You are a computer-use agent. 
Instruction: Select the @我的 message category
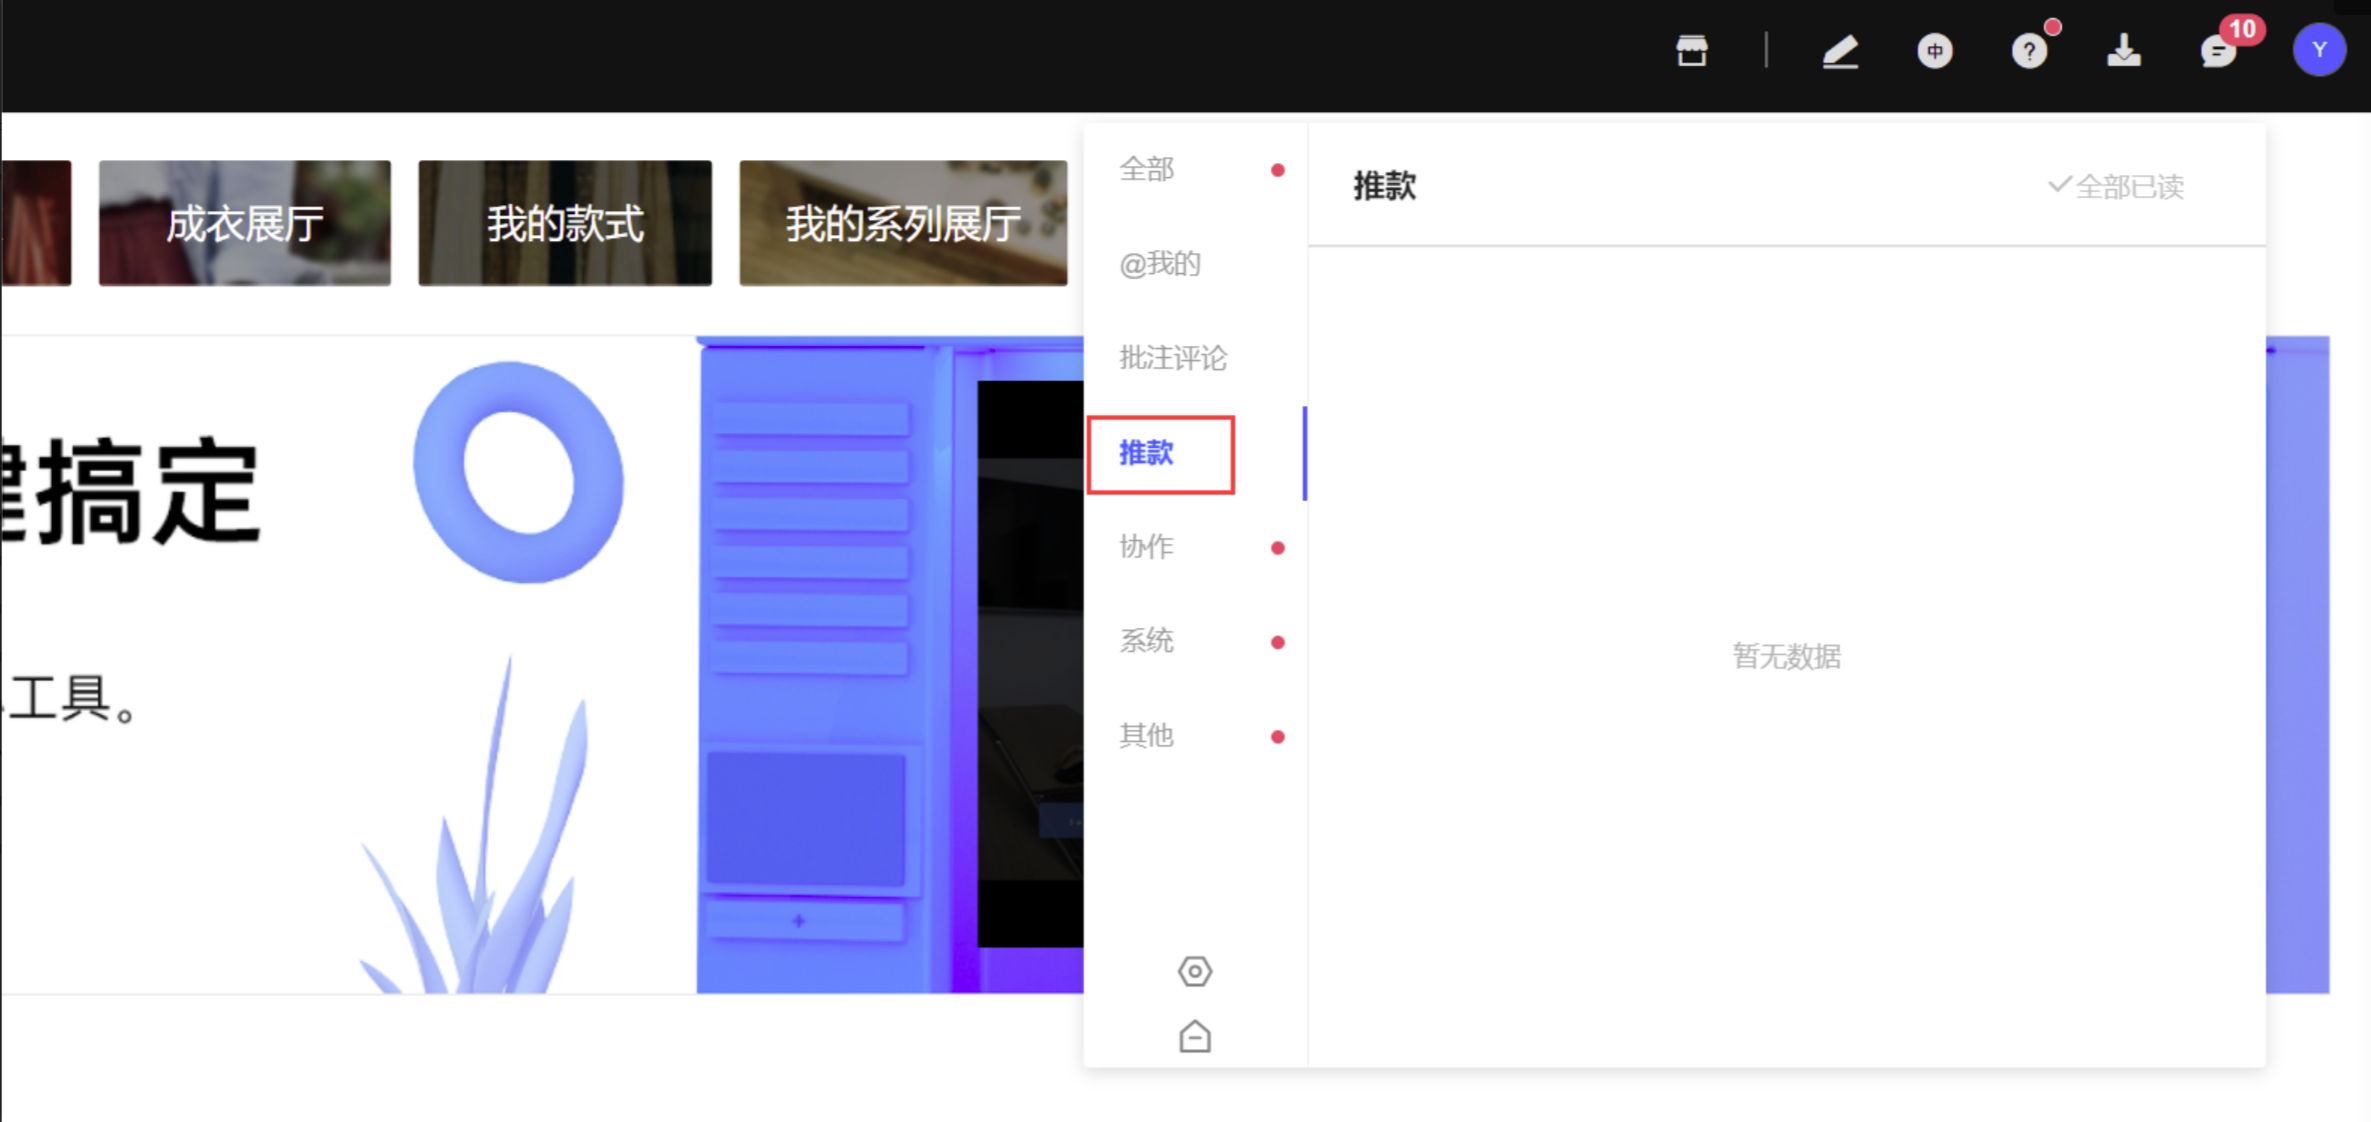pos(1160,264)
